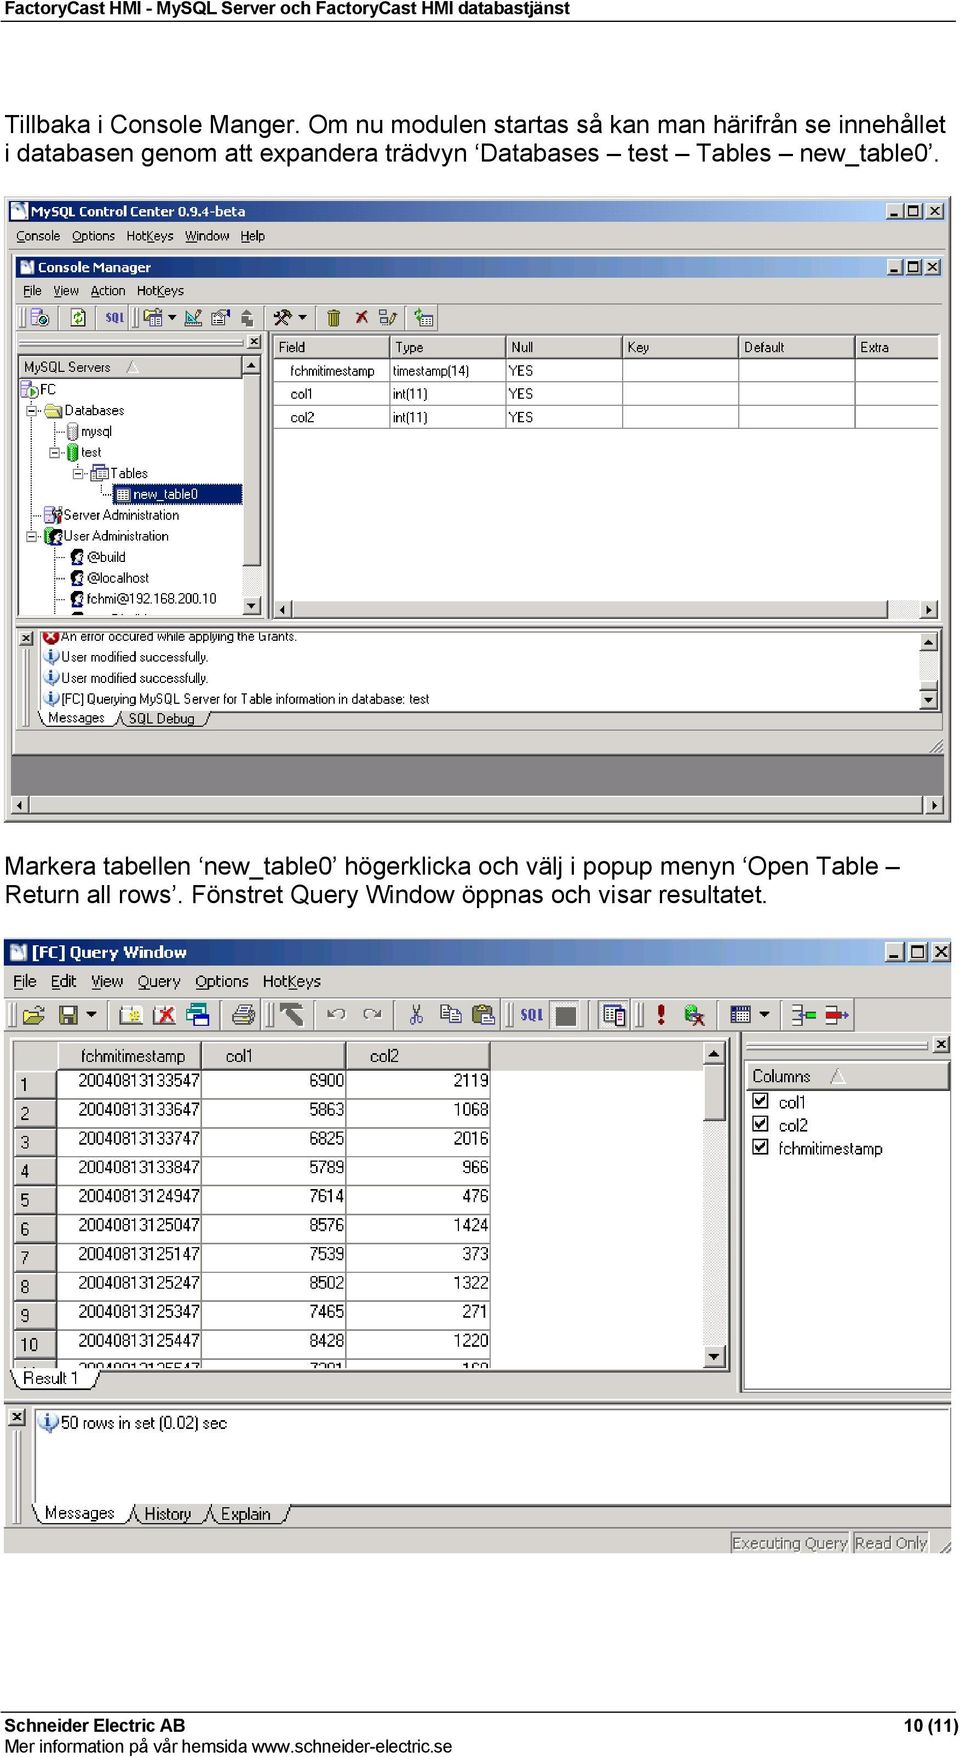Click the delete record red arrow icon
This screenshot has height=1757, width=960.
coord(837,1015)
